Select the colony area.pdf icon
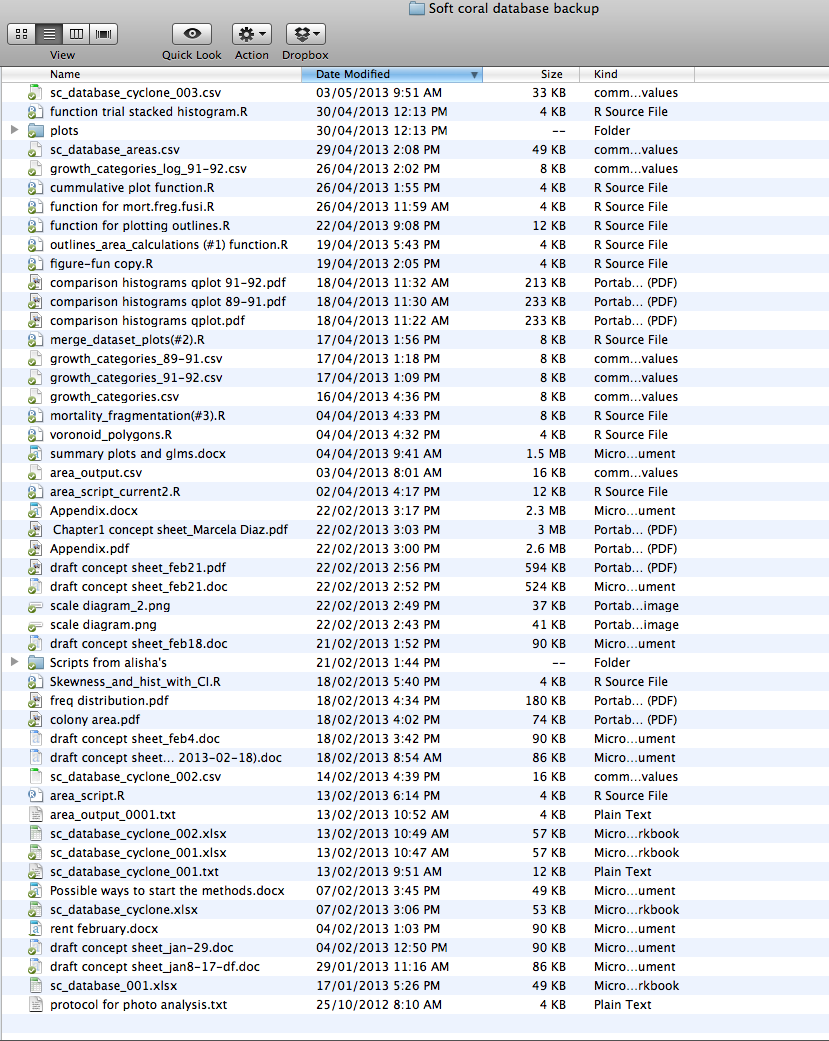Viewport: 829px width, 1041px height. [x=35, y=720]
